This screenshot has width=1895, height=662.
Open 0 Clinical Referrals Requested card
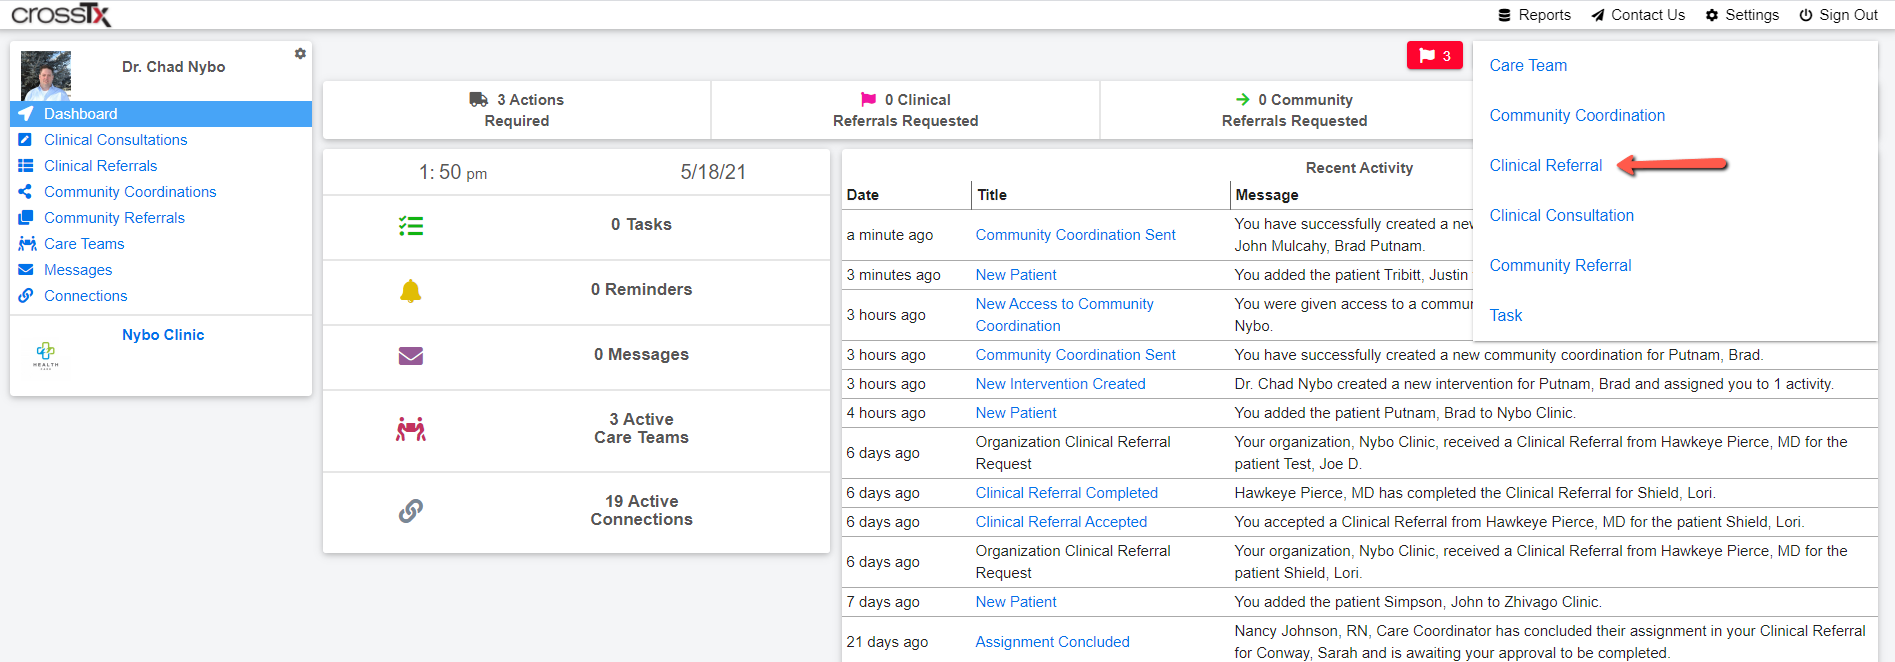pos(905,110)
